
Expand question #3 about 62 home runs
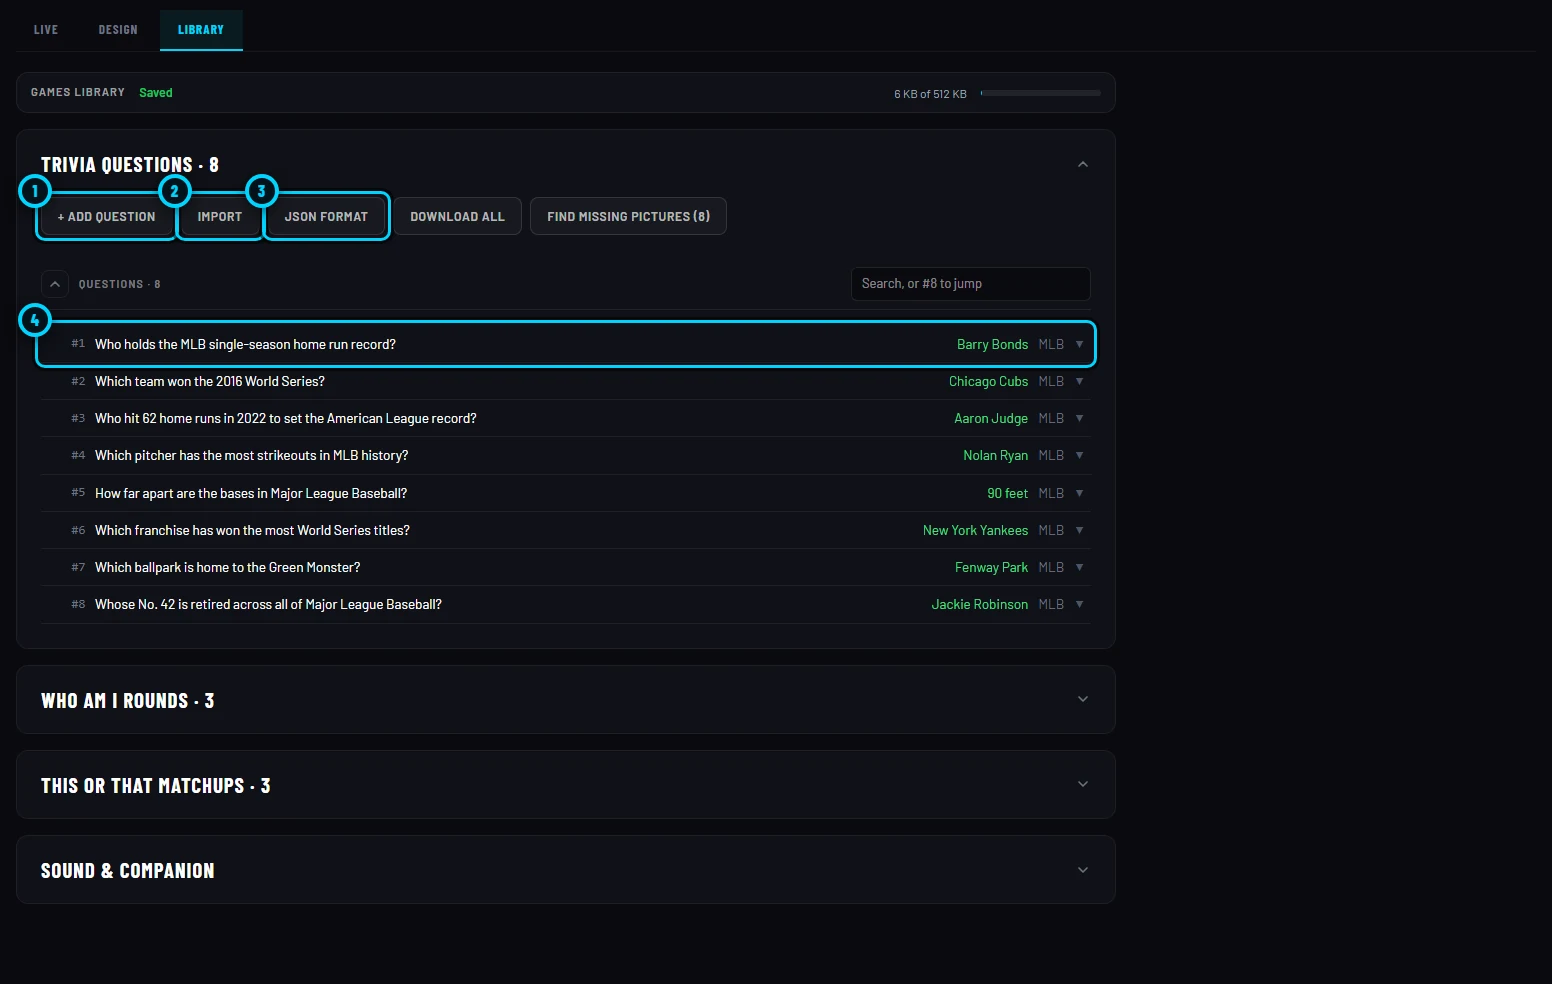pyautogui.click(x=1080, y=419)
